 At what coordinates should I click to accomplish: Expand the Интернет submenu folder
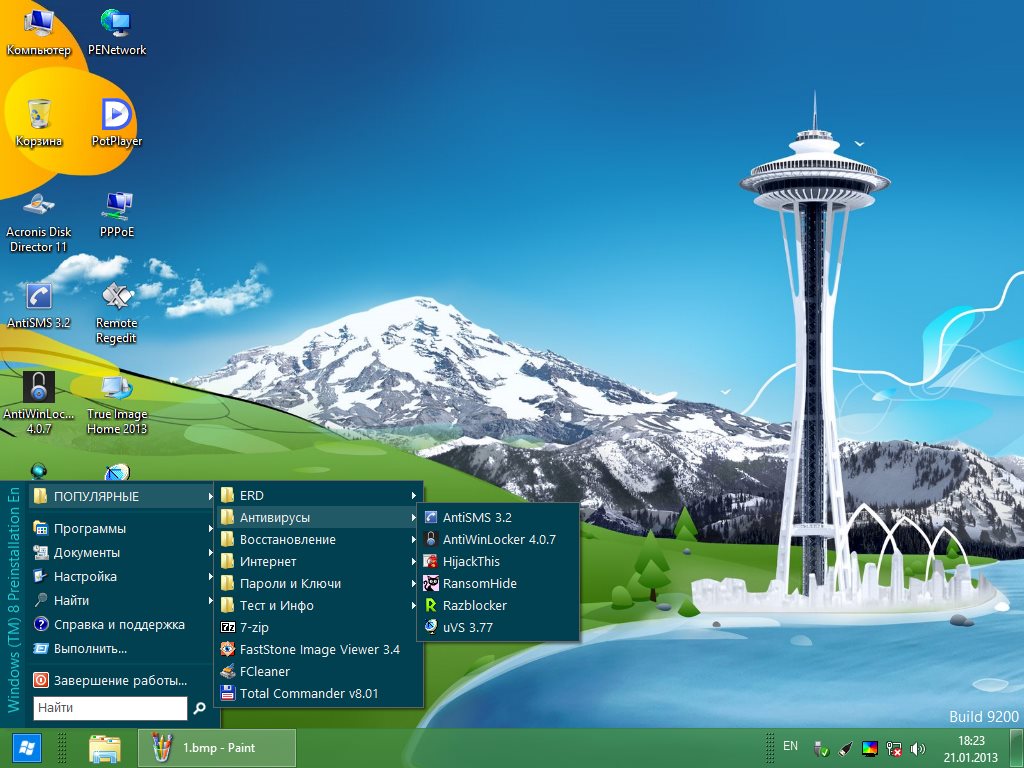point(319,562)
